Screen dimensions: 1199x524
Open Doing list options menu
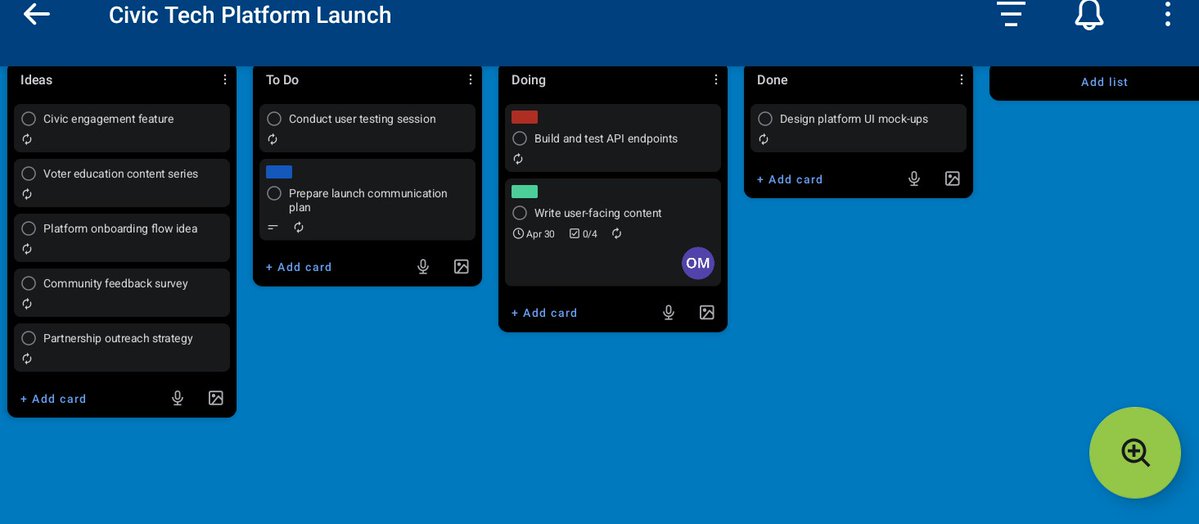pos(716,80)
